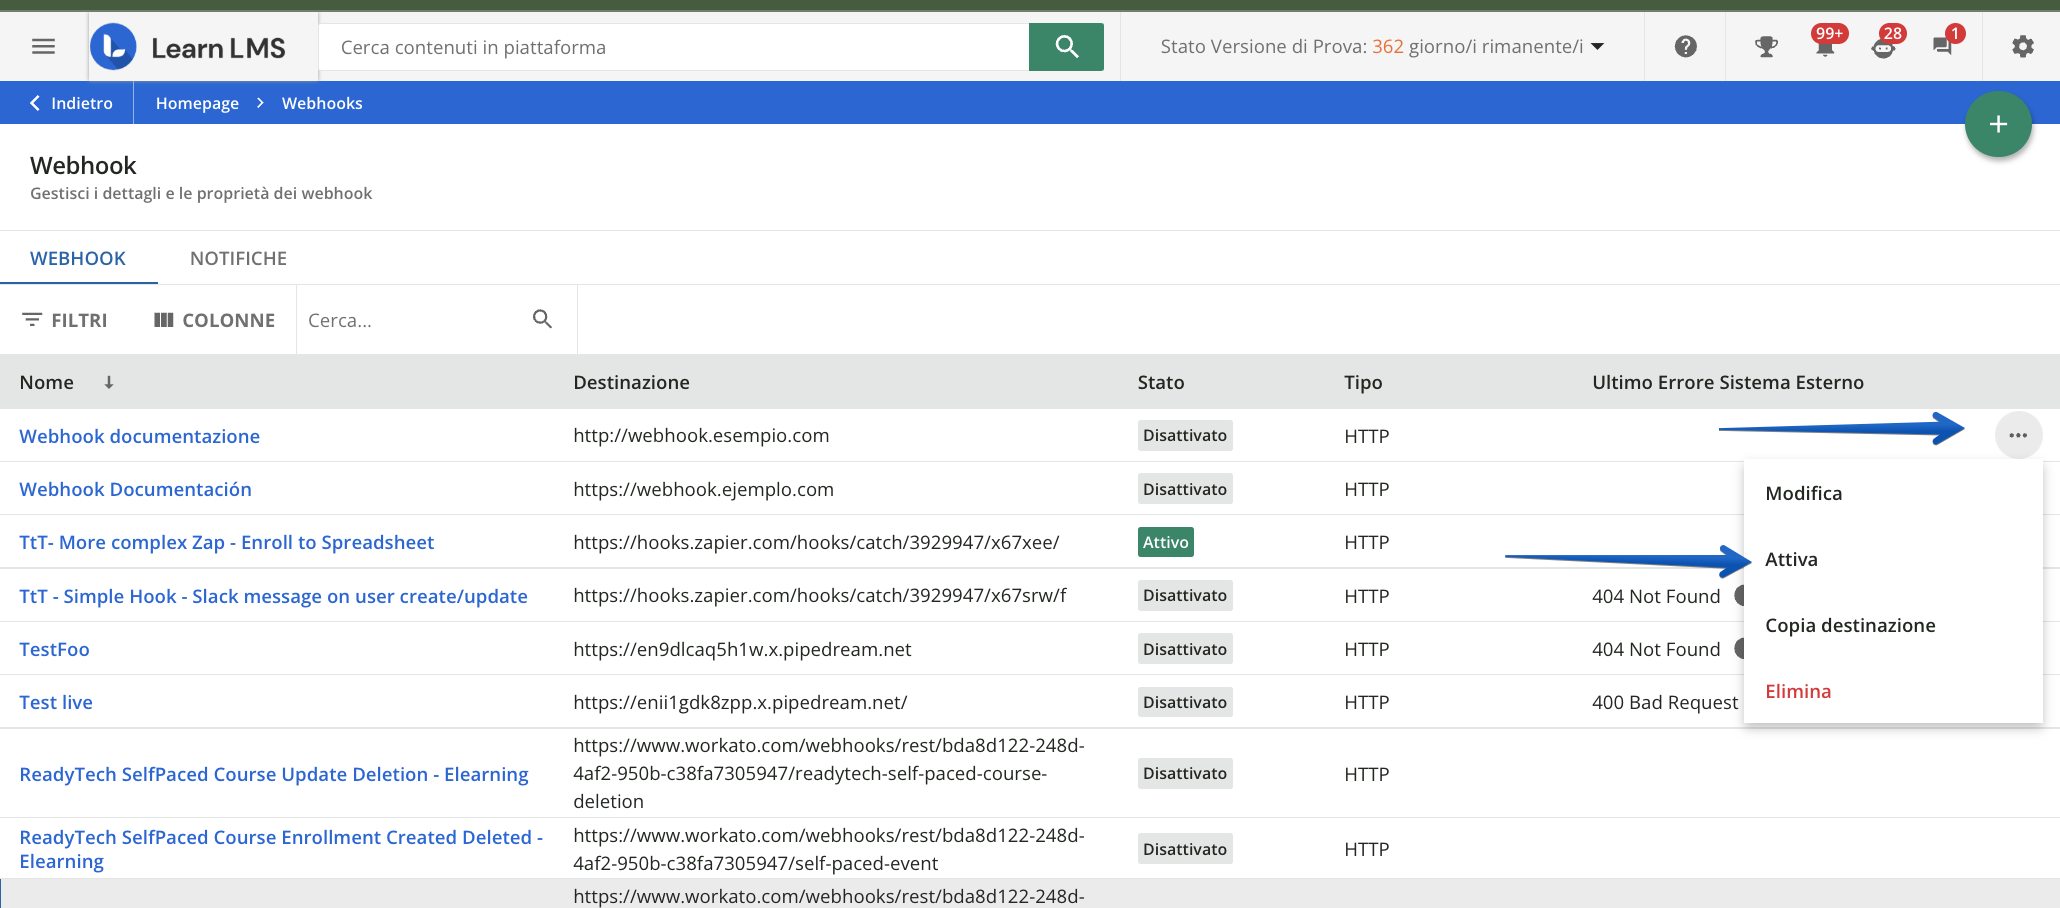Switch to the NOTIFICHE tab

point(238,258)
